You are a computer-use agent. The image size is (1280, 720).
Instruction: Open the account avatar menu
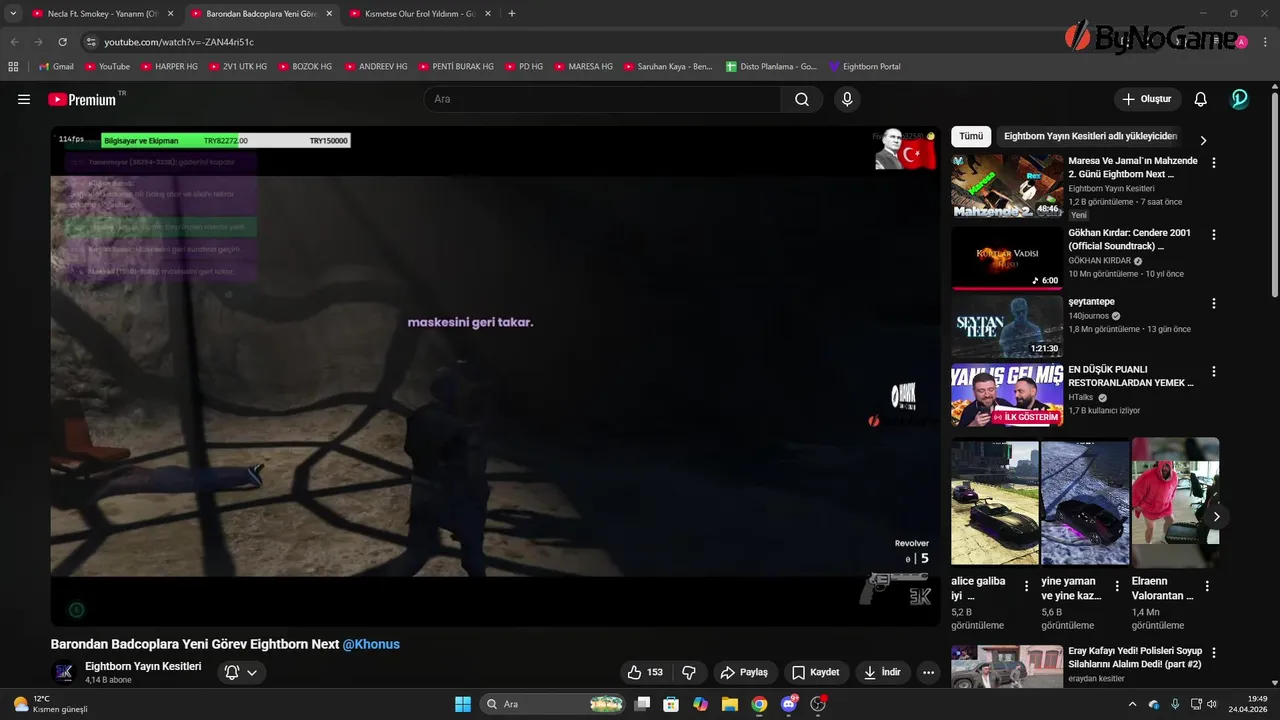[1239, 99]
